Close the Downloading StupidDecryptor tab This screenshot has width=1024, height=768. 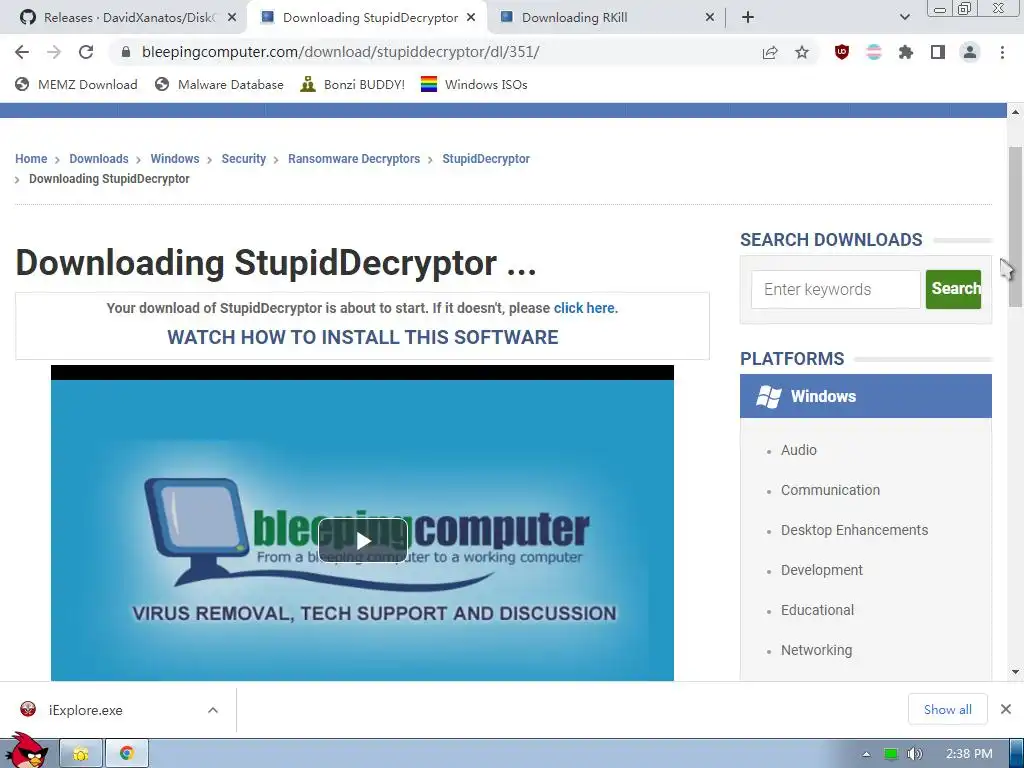click(x=471, y=18)
